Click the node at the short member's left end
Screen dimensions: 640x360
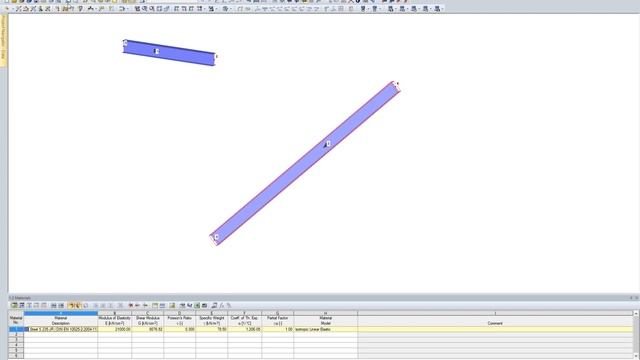[x=125, y=43]
